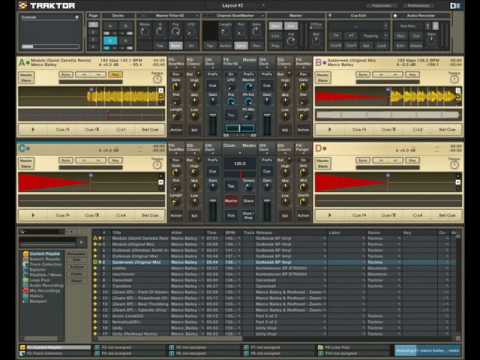Click the browser search field
Viewport: 480px width, 360px height.
(x=42, y=231)
